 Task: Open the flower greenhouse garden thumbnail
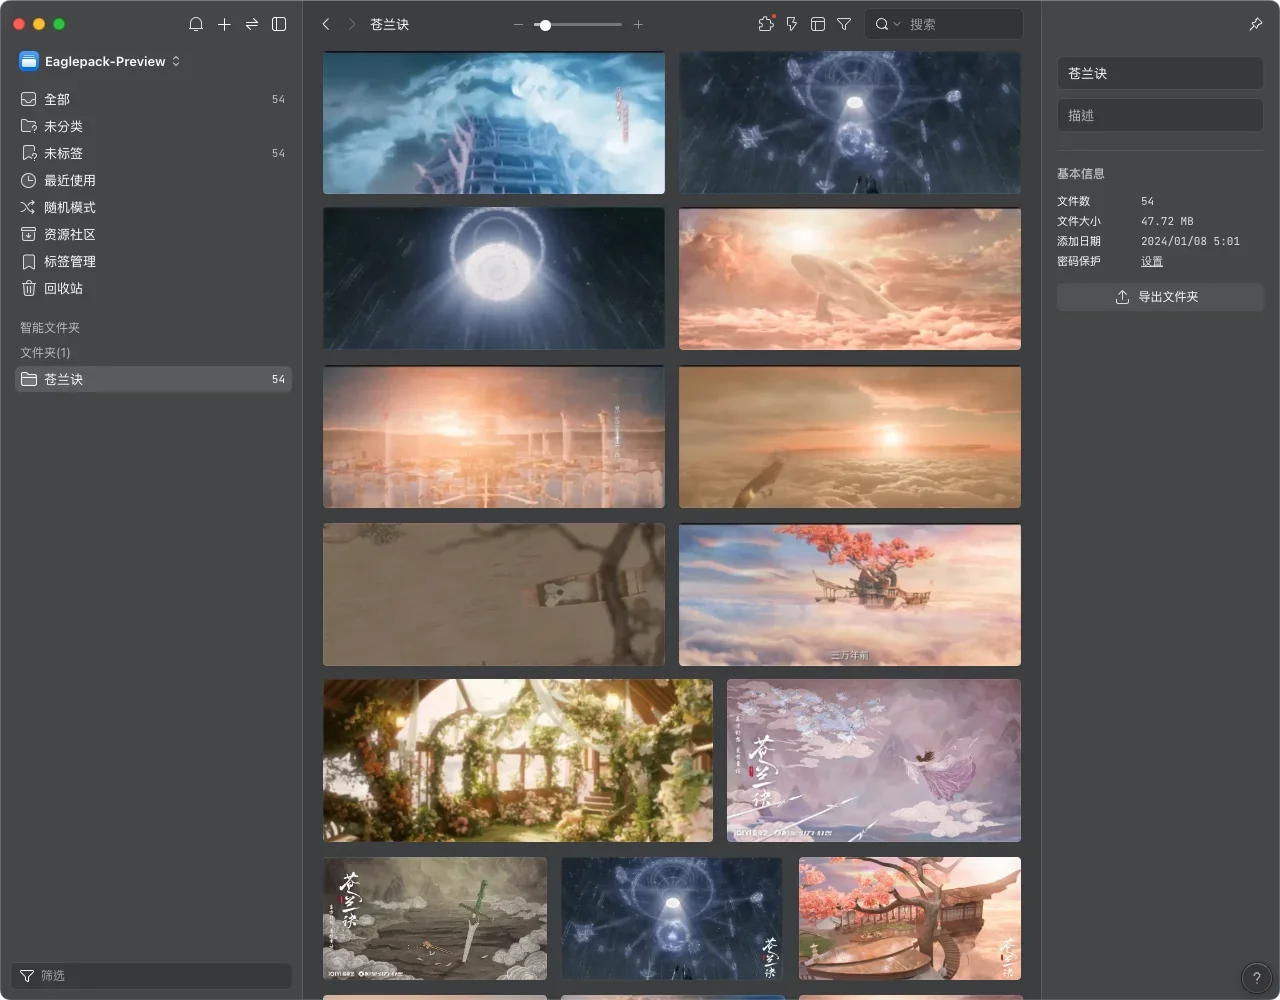[518, 761]
